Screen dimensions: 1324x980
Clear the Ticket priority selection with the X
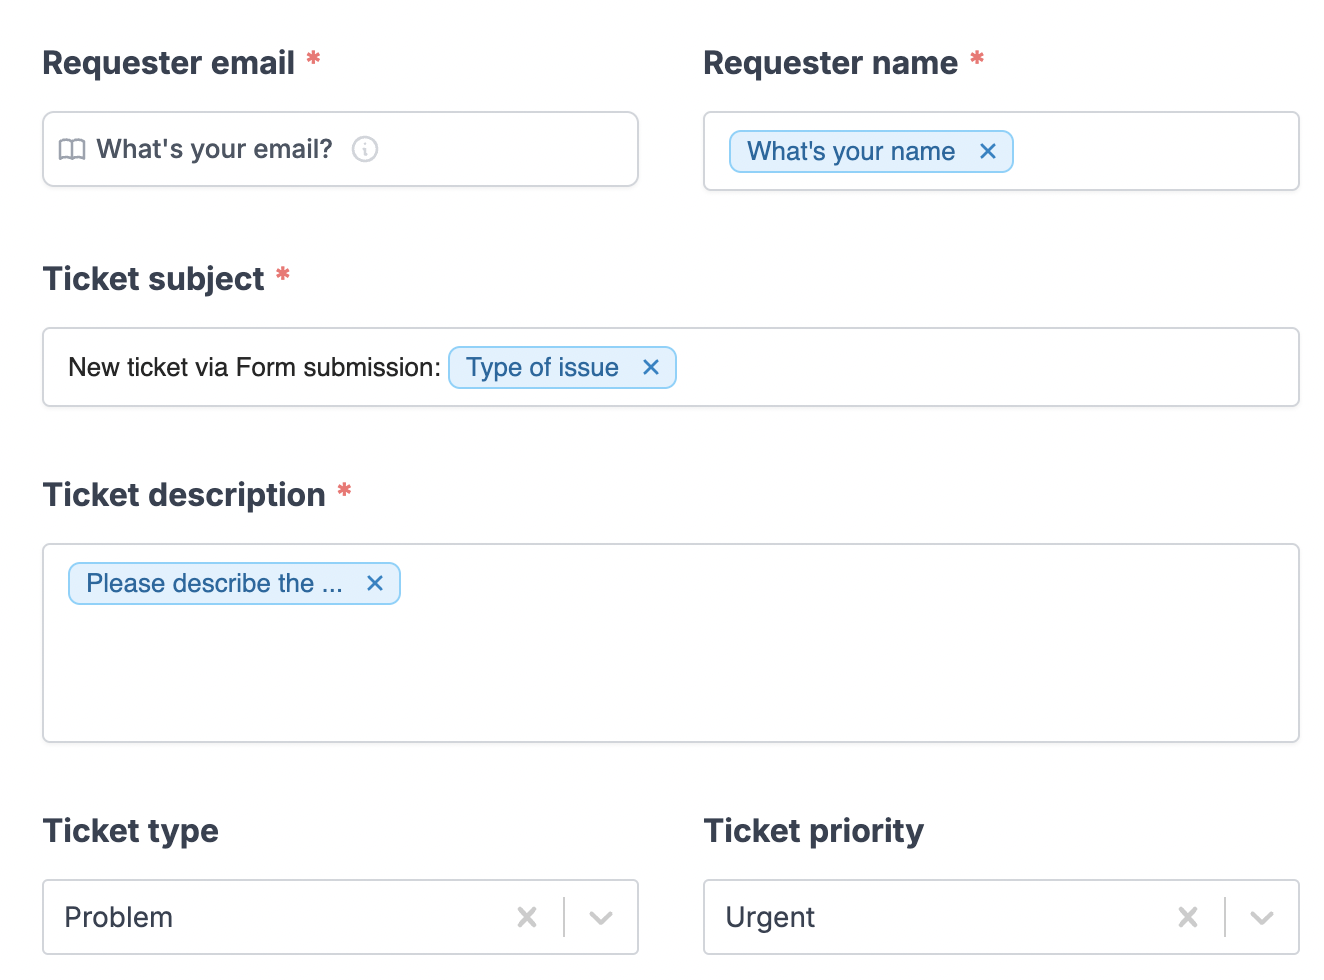point(1188,917)
